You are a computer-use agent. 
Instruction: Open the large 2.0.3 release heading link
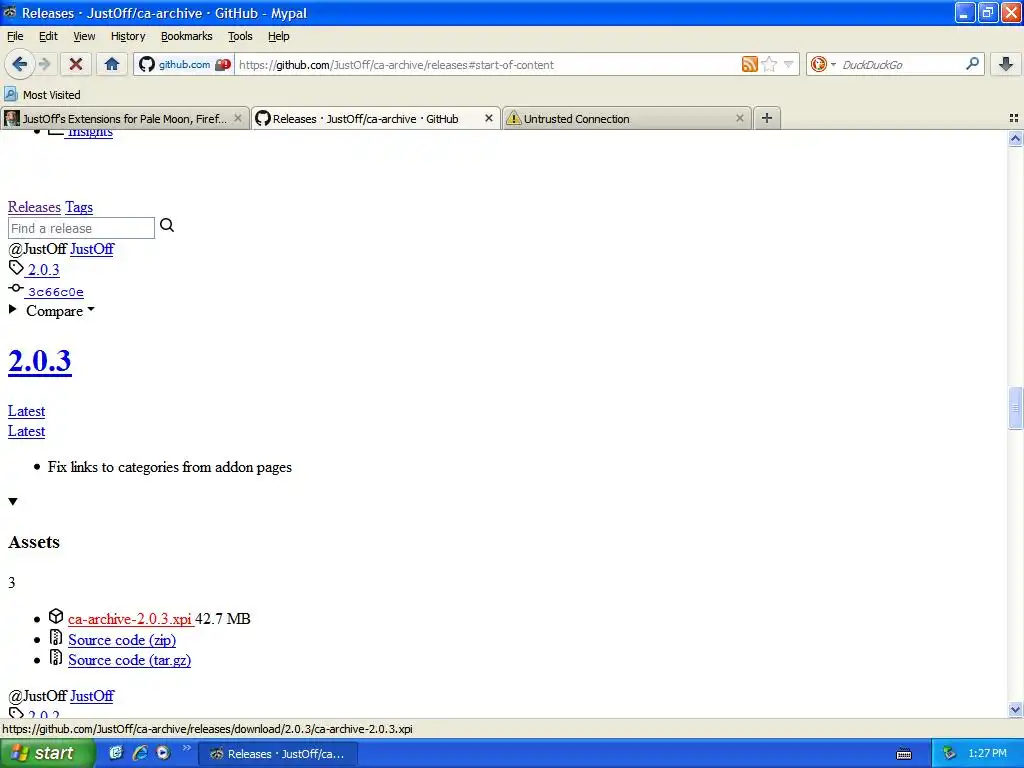(x=40, y=361)
